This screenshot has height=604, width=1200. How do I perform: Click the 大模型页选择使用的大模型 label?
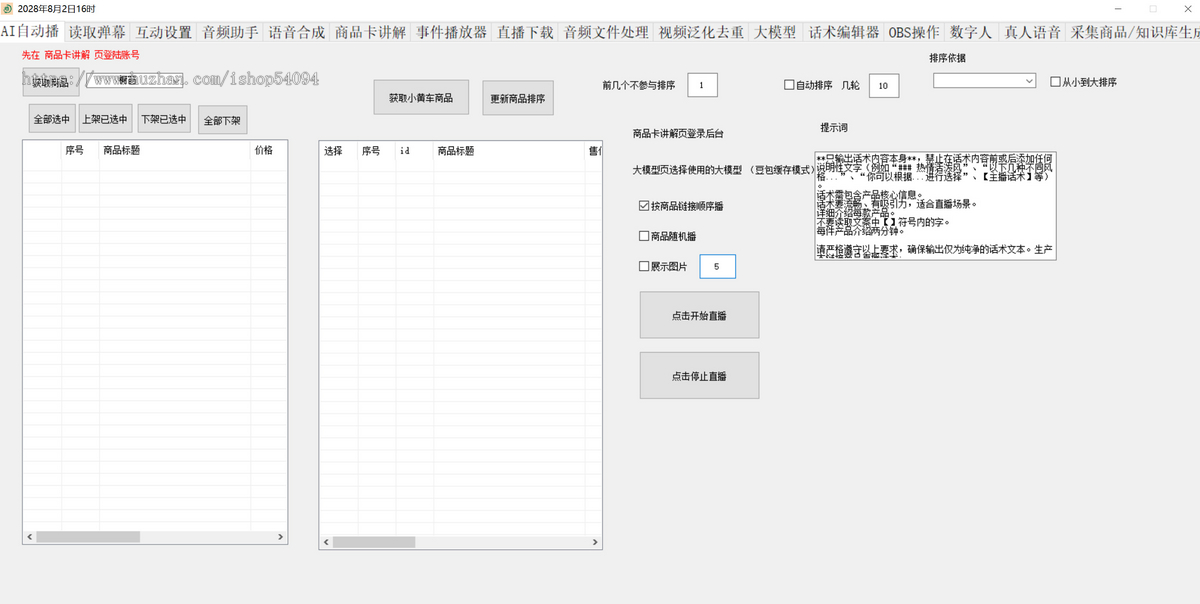pyautogui.click(x=687, y=171)
